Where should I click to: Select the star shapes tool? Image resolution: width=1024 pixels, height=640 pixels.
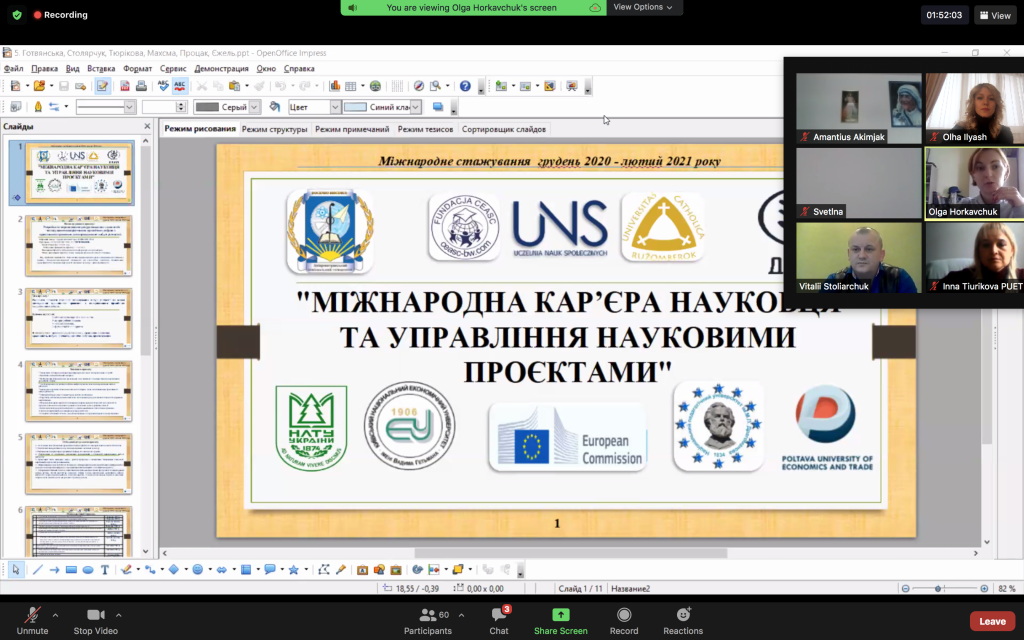(294, 569)
